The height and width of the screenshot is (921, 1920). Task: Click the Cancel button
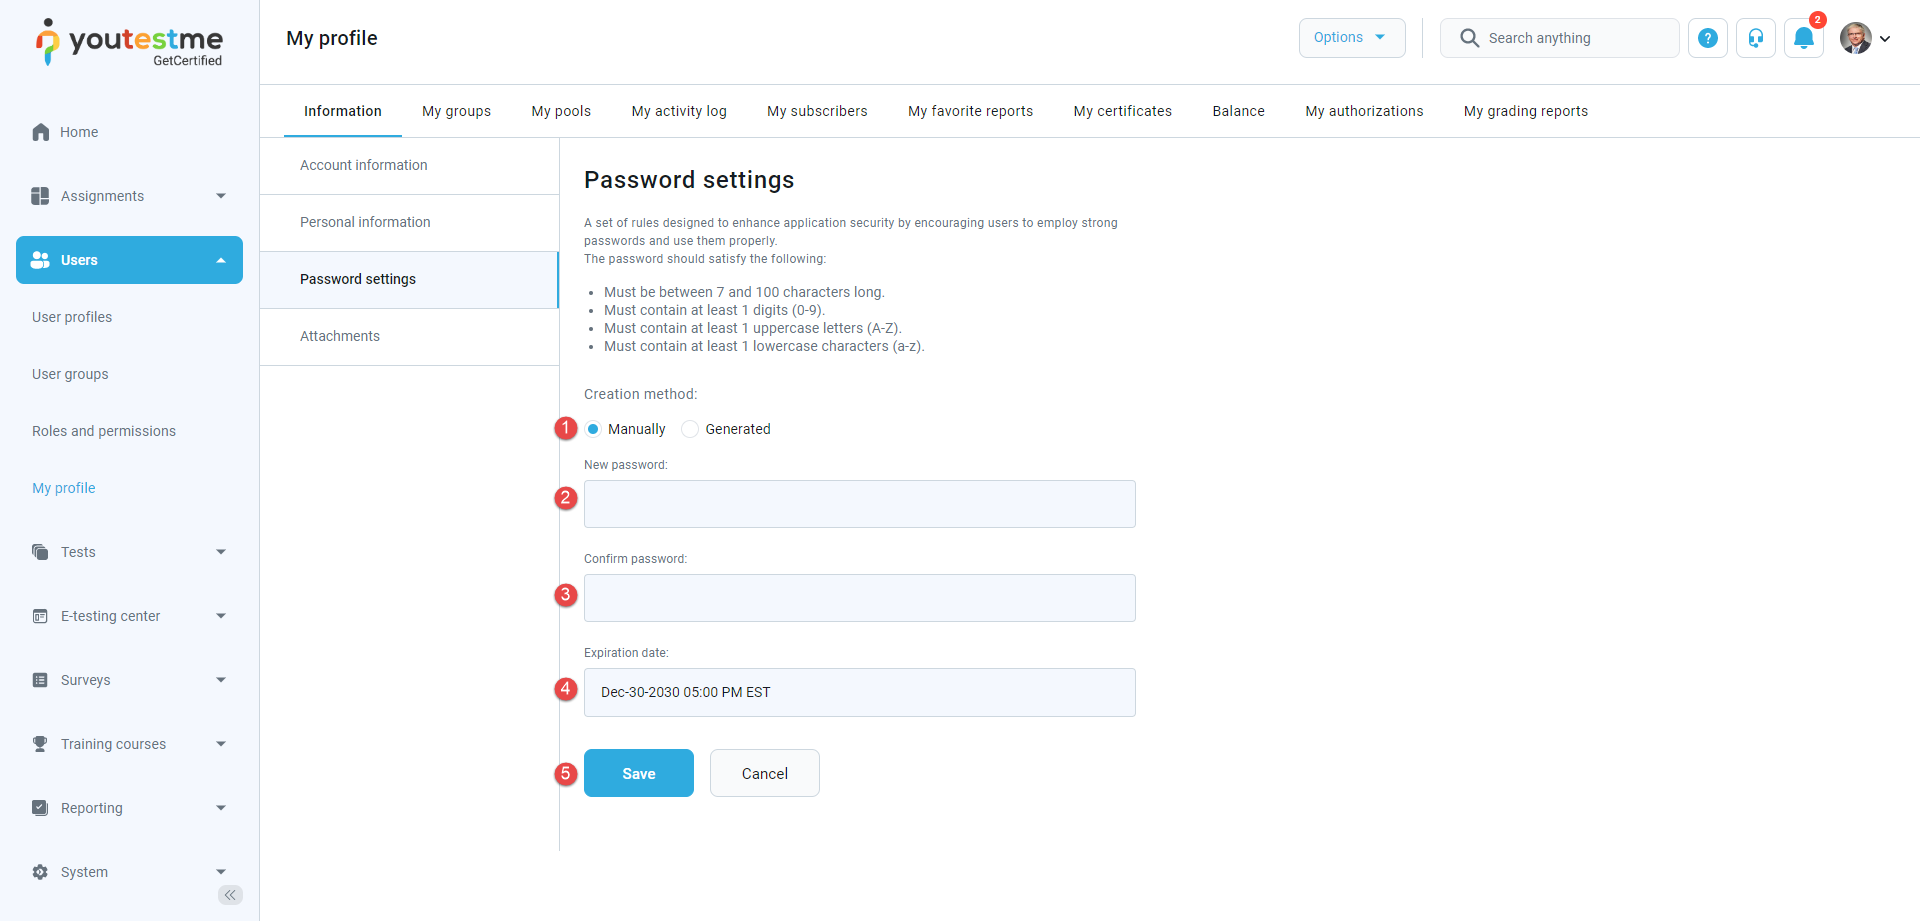tap(764, 773)
